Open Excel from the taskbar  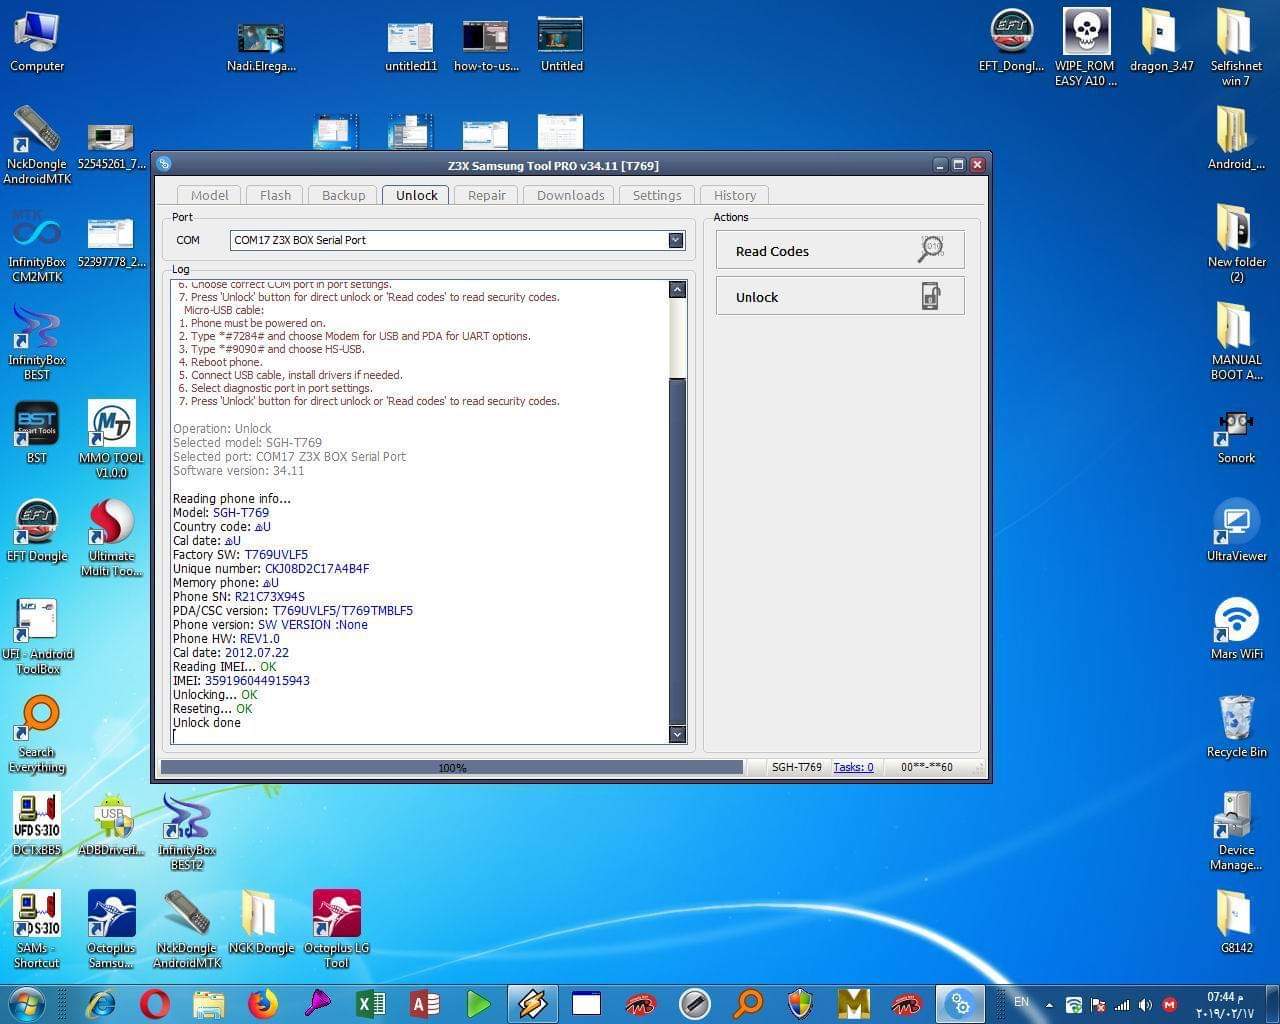(x=371, y=1003)
